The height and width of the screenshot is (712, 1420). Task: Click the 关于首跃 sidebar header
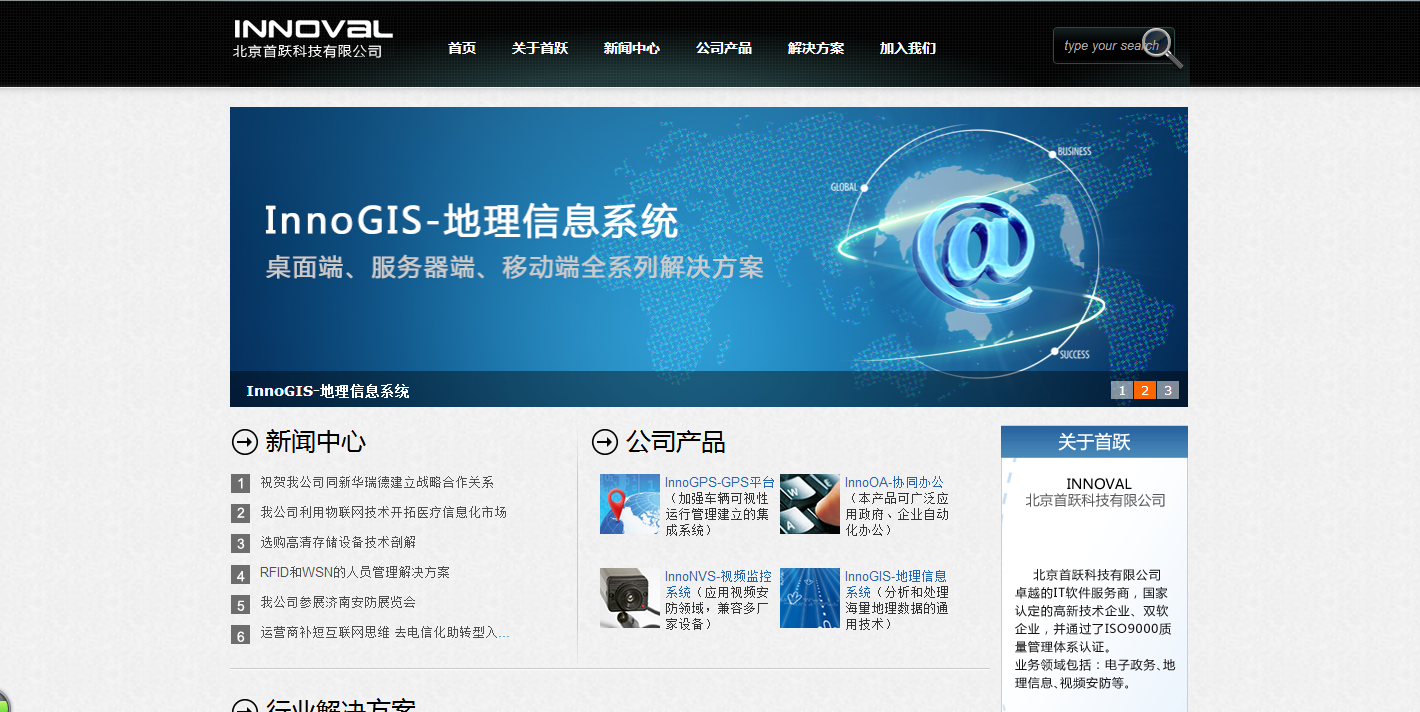[1094, 442]
